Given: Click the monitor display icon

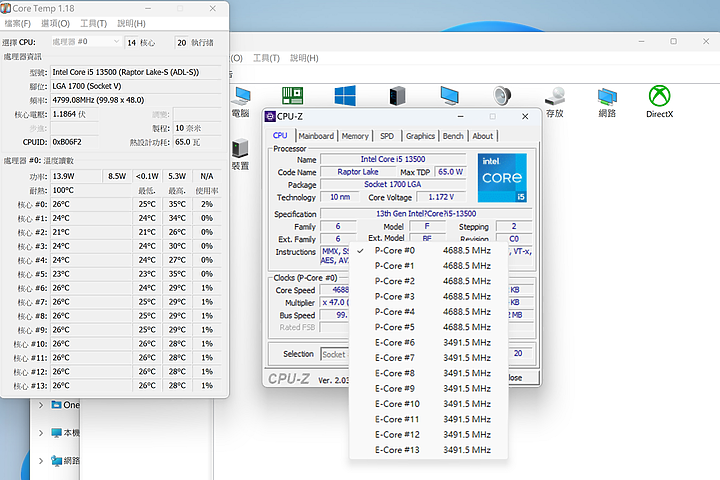Looking at the screenshot, I should tap(449, 96).
